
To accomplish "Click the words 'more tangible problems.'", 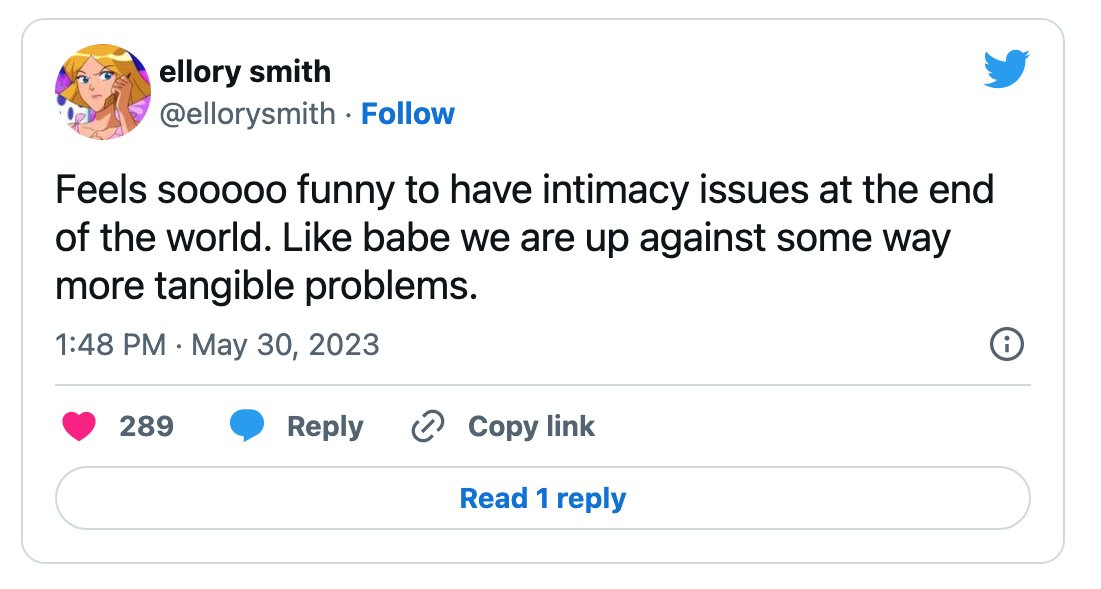I will tap(267, 286).
